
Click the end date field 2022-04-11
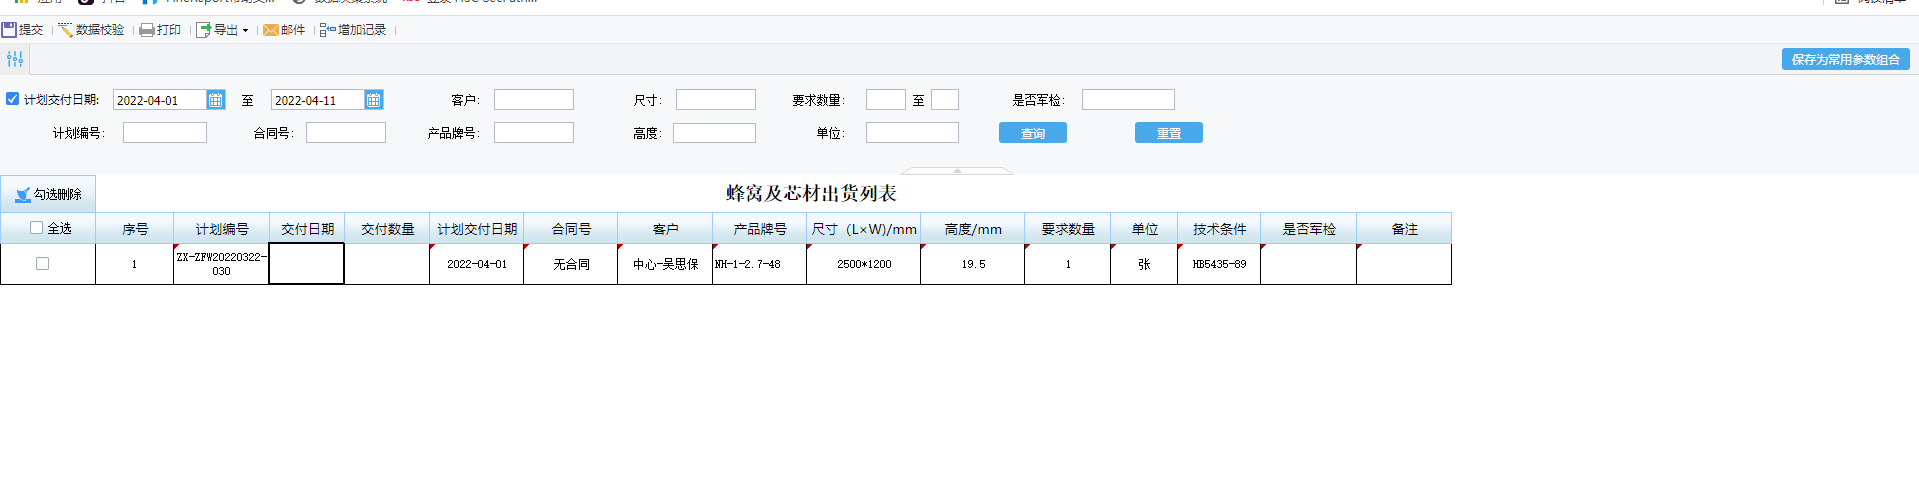coord(317,100)
